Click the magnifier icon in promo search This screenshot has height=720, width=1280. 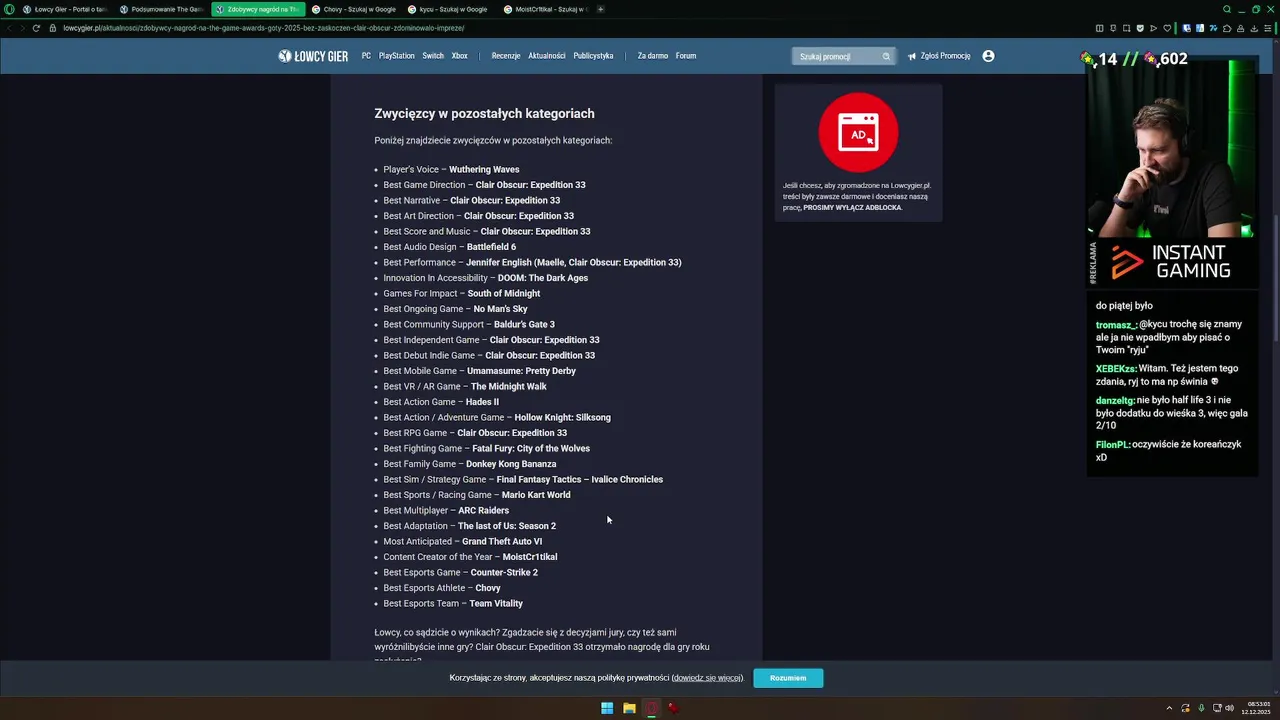[x=886, y=56]
